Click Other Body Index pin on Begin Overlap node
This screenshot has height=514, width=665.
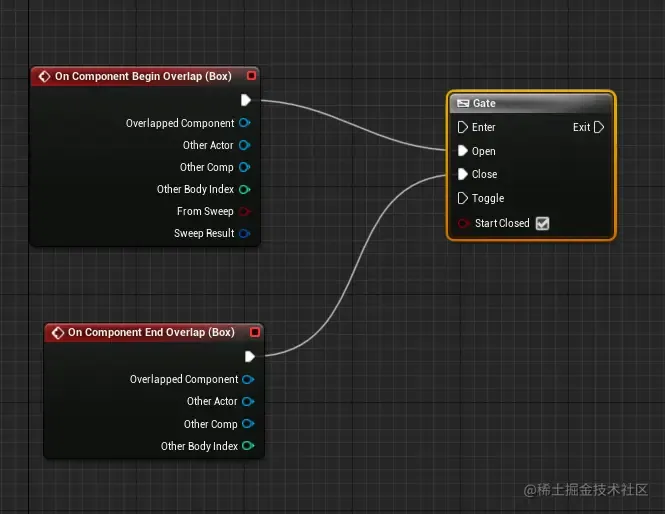pyautogui.click(x=244, y=189)
